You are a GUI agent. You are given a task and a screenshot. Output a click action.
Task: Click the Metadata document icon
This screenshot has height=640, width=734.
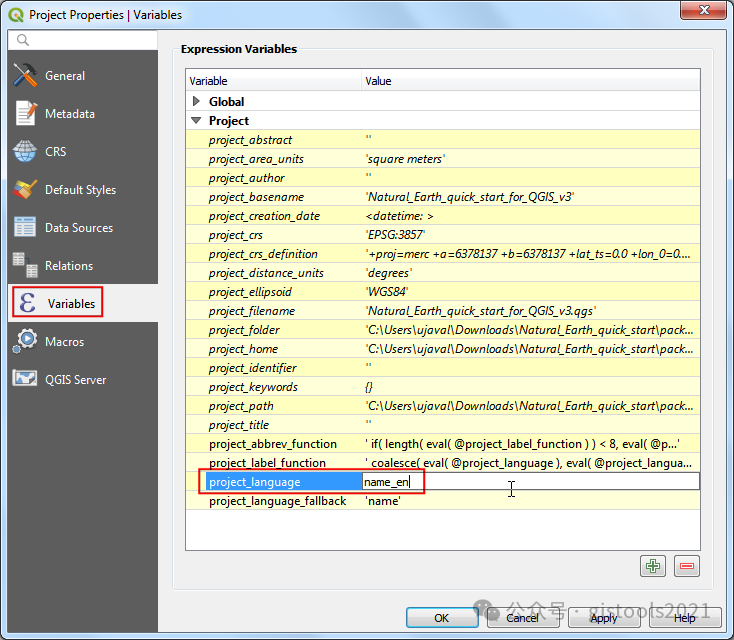click(25, 113)
